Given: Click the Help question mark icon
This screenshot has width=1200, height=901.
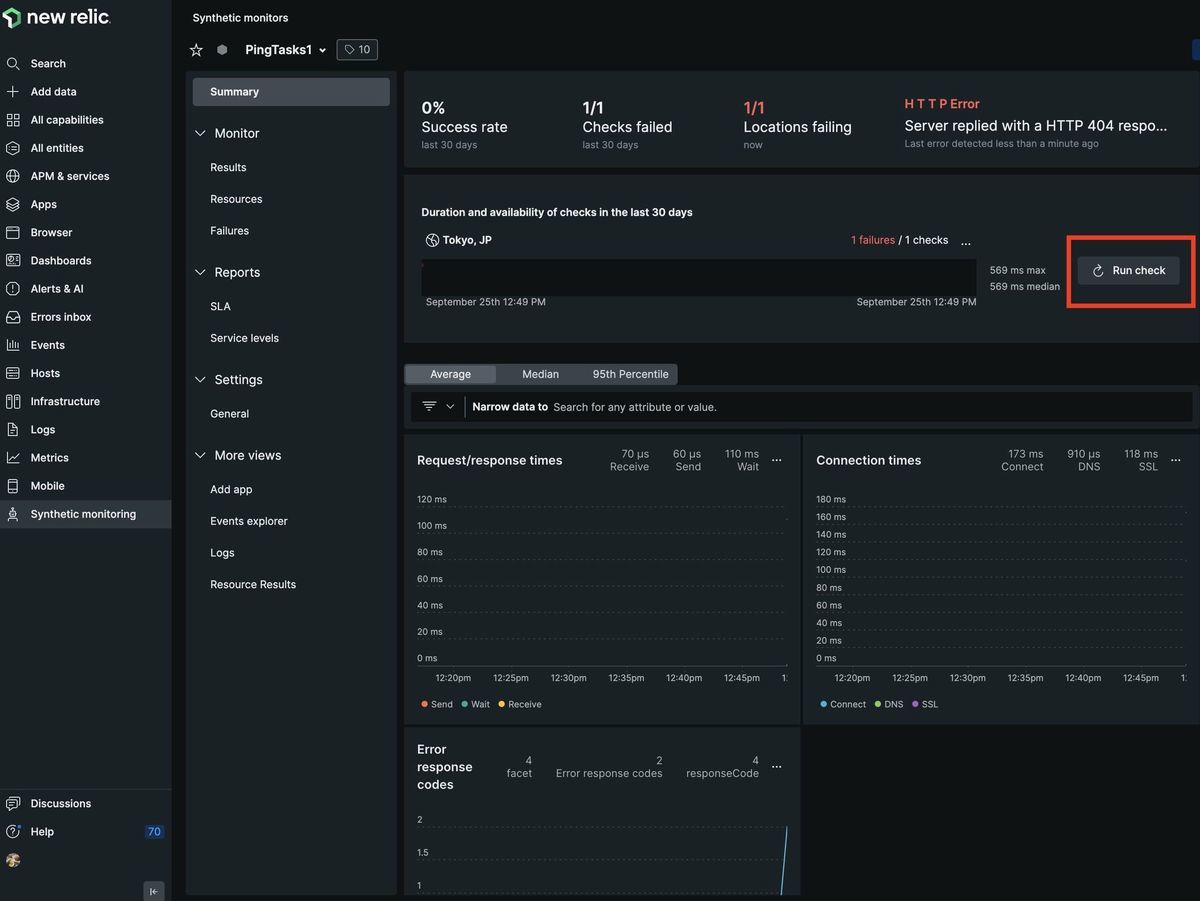Looking at the screenshot, I should pos(13,831).
